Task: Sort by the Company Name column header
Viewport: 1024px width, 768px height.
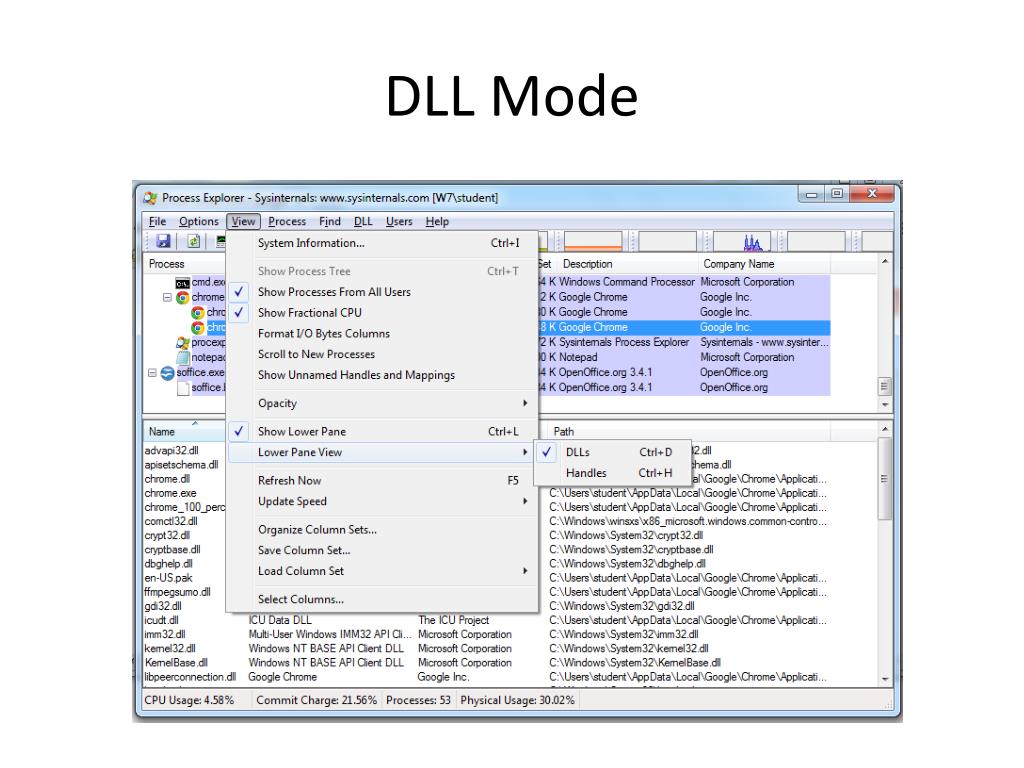Action: click(764, 264)
